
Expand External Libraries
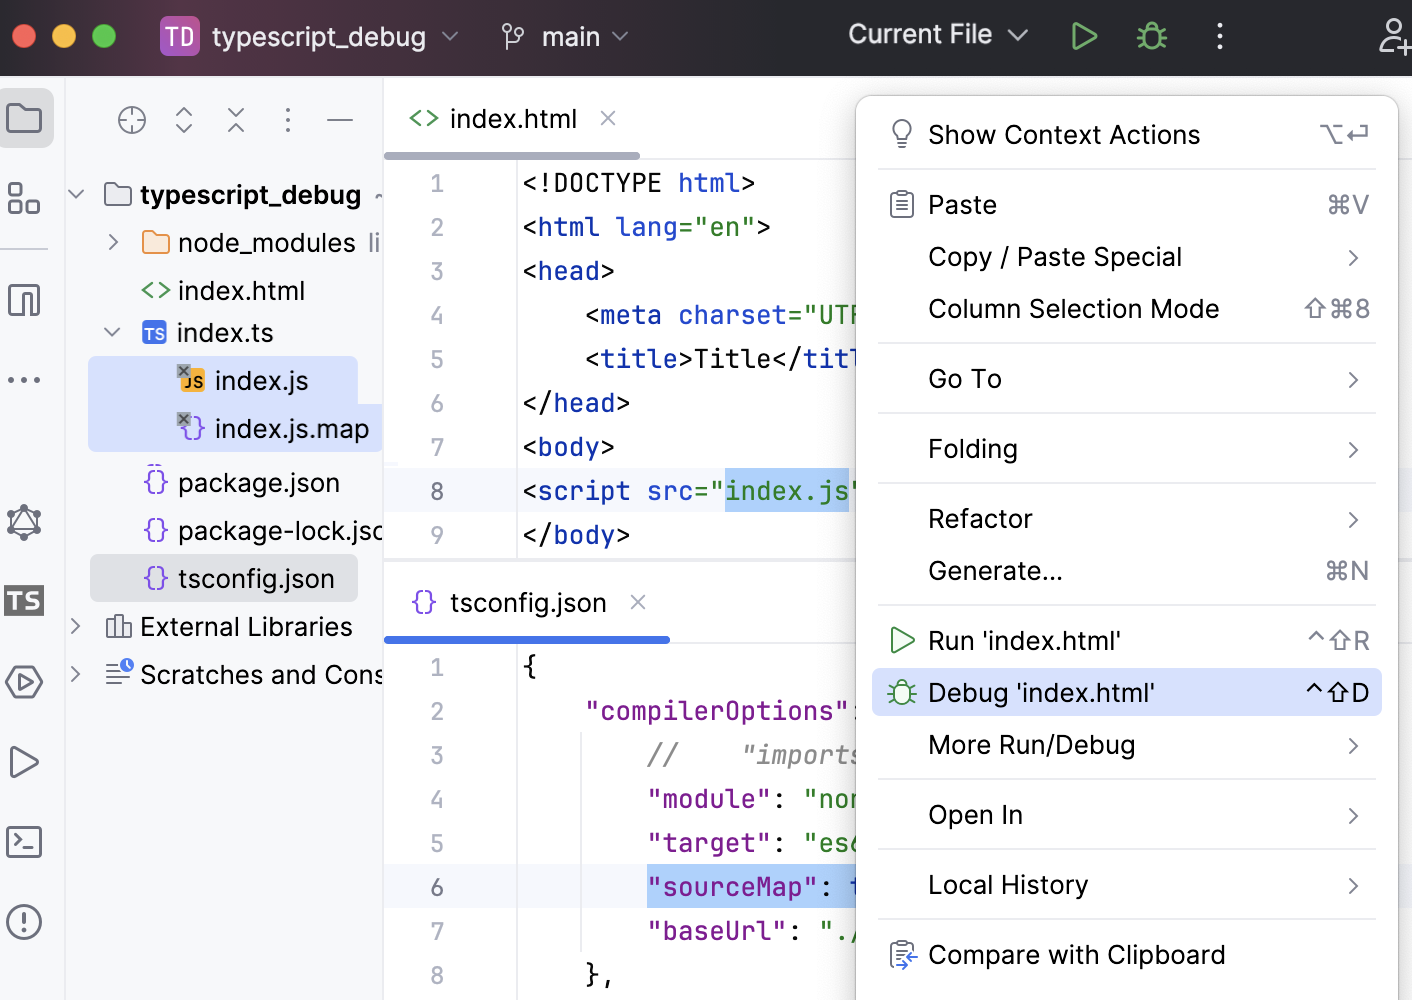coord(76,626)
